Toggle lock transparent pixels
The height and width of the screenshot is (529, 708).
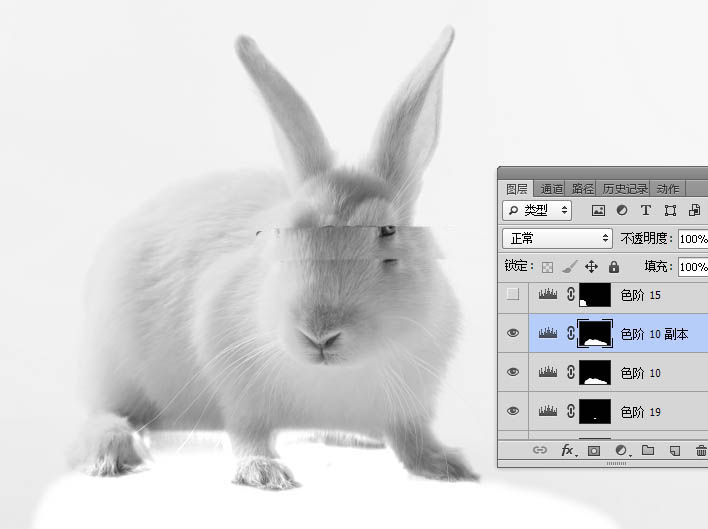click(x=547, y=267)
